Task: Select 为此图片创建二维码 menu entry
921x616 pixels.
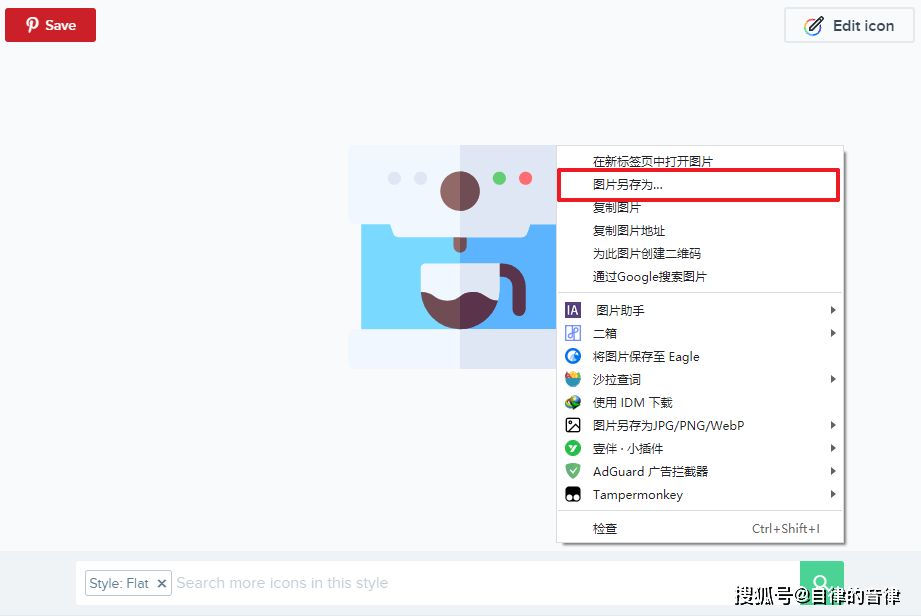Action: 700,254
